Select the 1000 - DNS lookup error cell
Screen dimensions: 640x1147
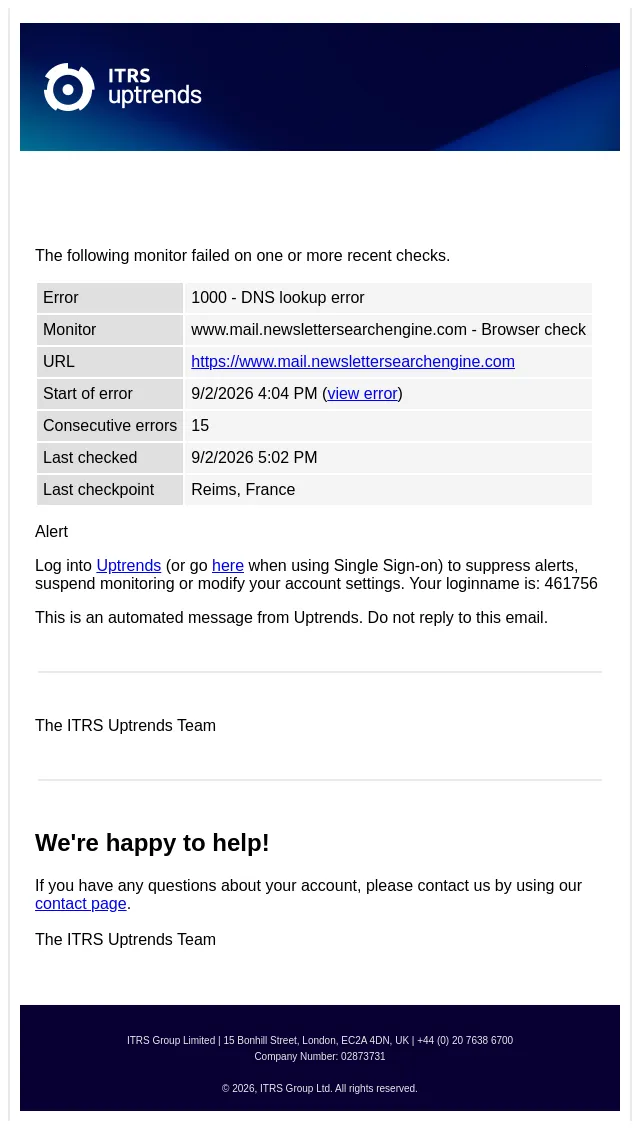pos(388,298)
